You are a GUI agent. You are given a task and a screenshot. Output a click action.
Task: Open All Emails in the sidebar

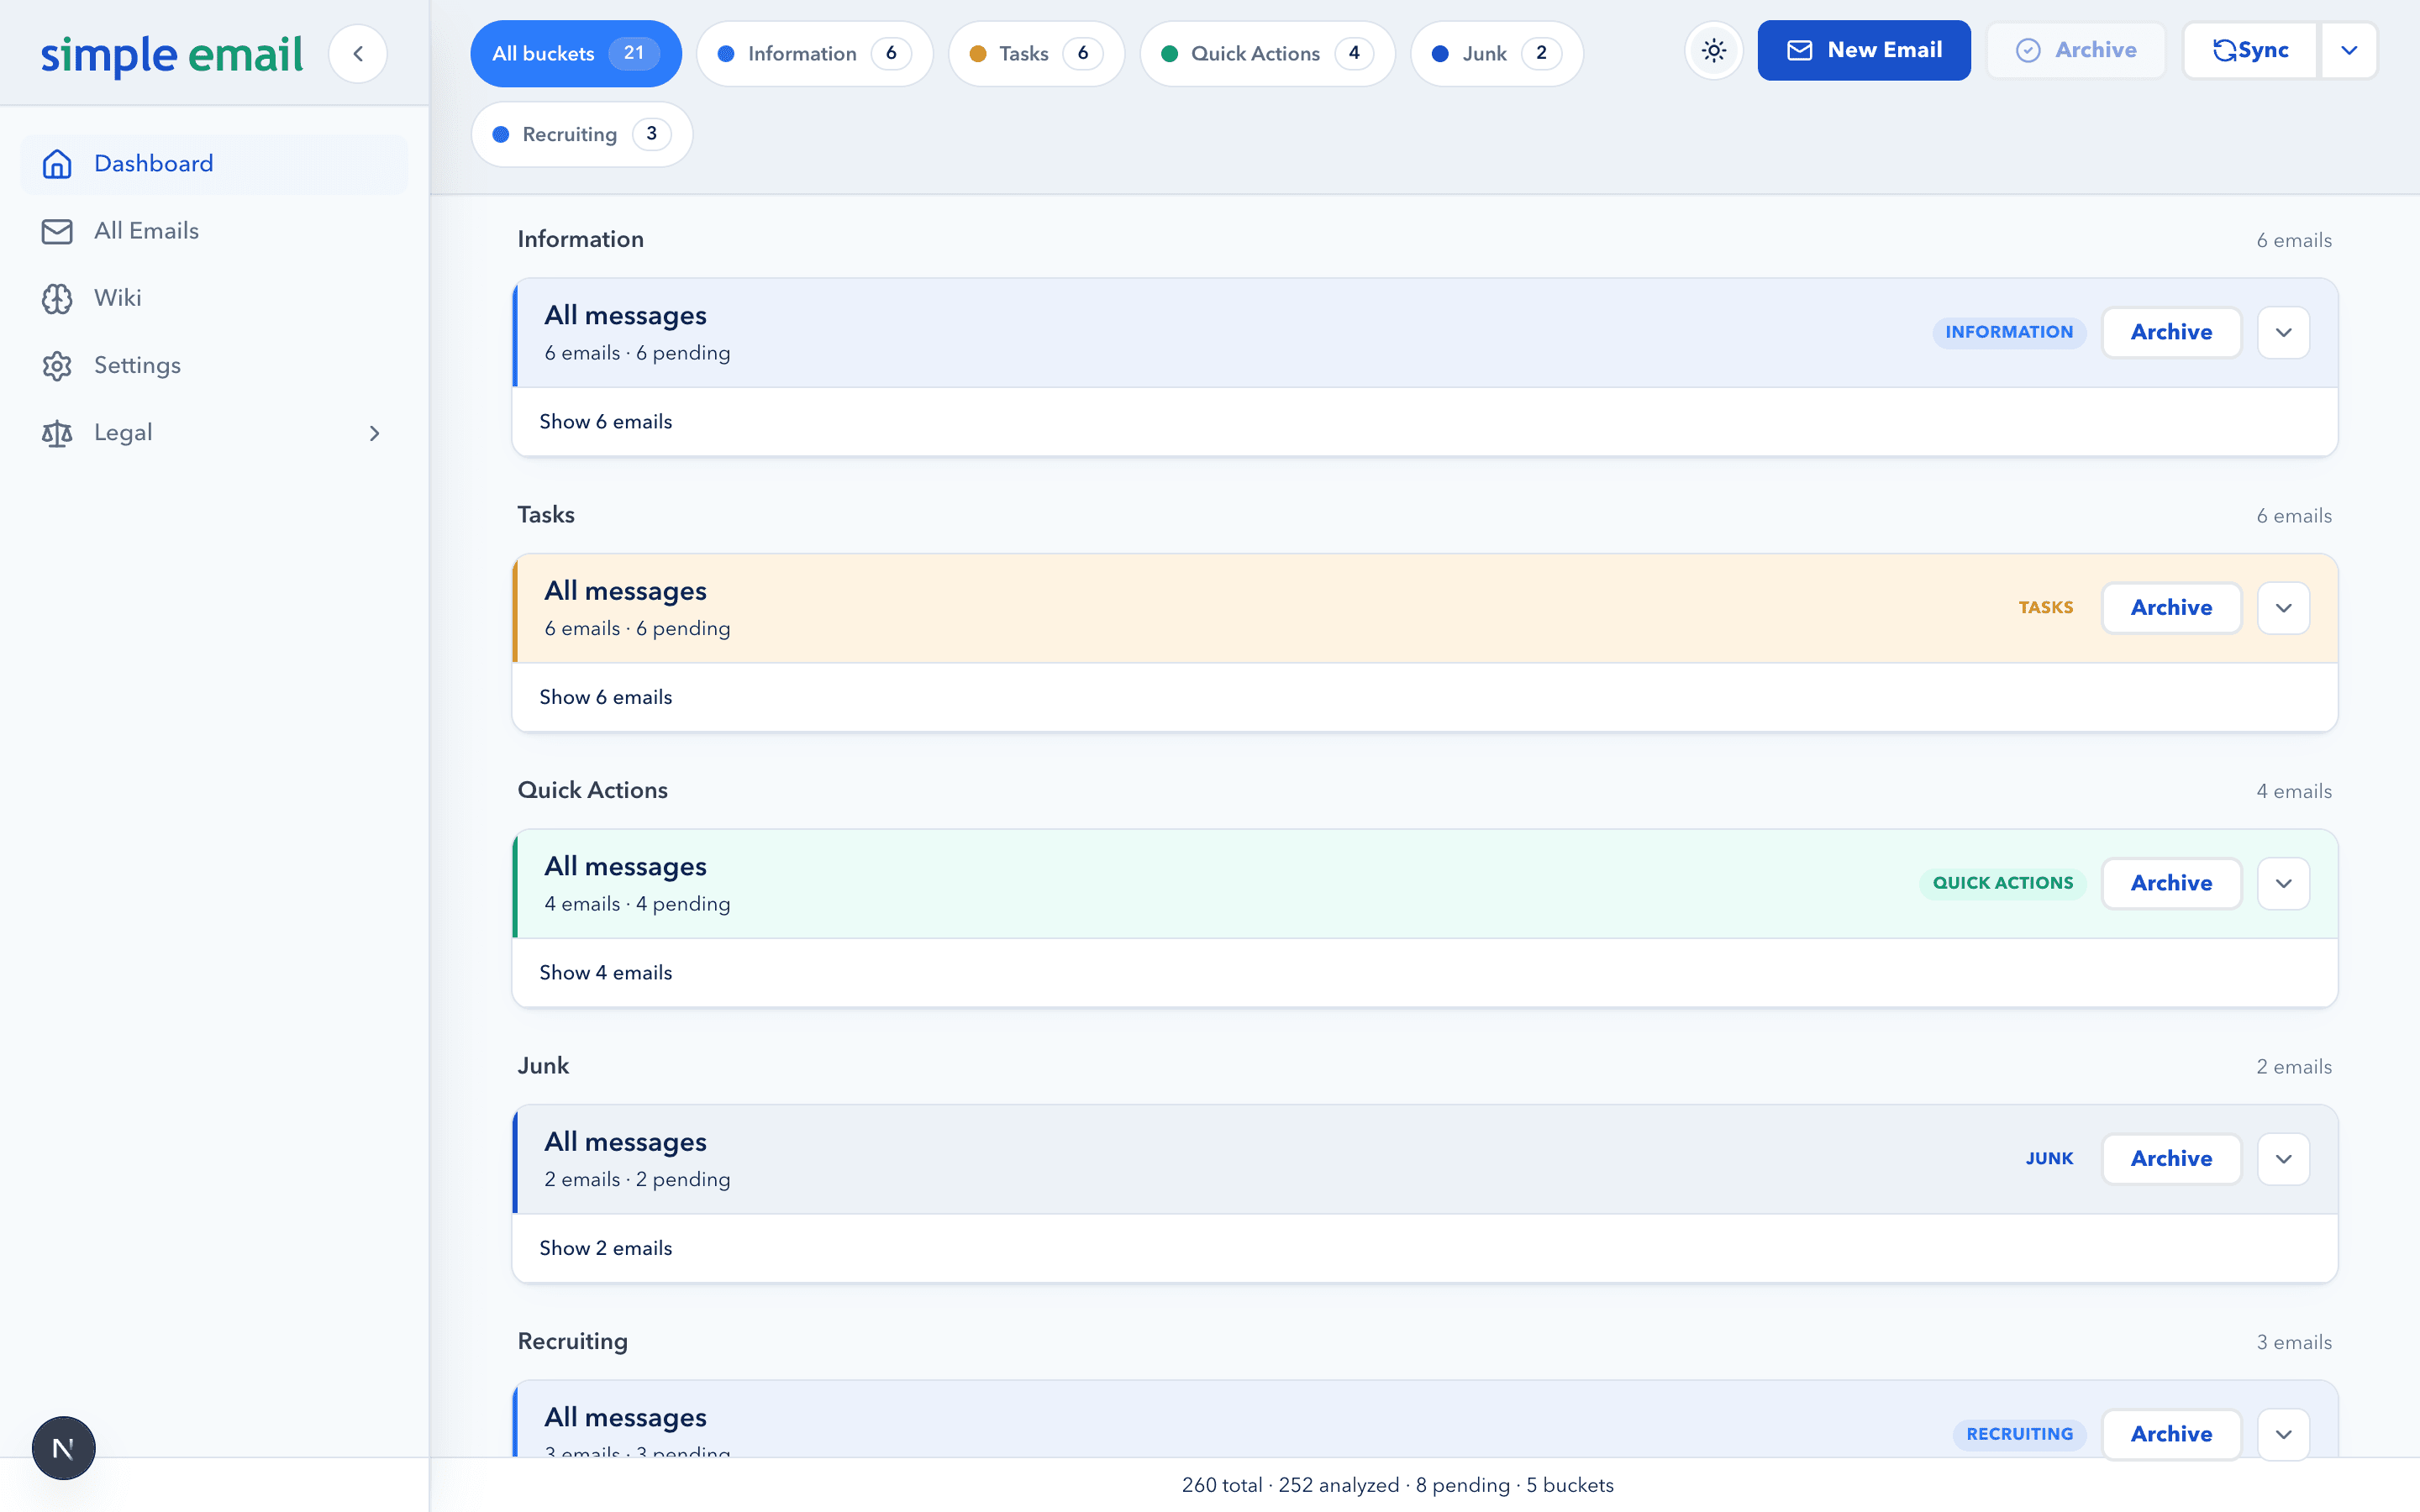pyautogui.click(x=214, y=231)
